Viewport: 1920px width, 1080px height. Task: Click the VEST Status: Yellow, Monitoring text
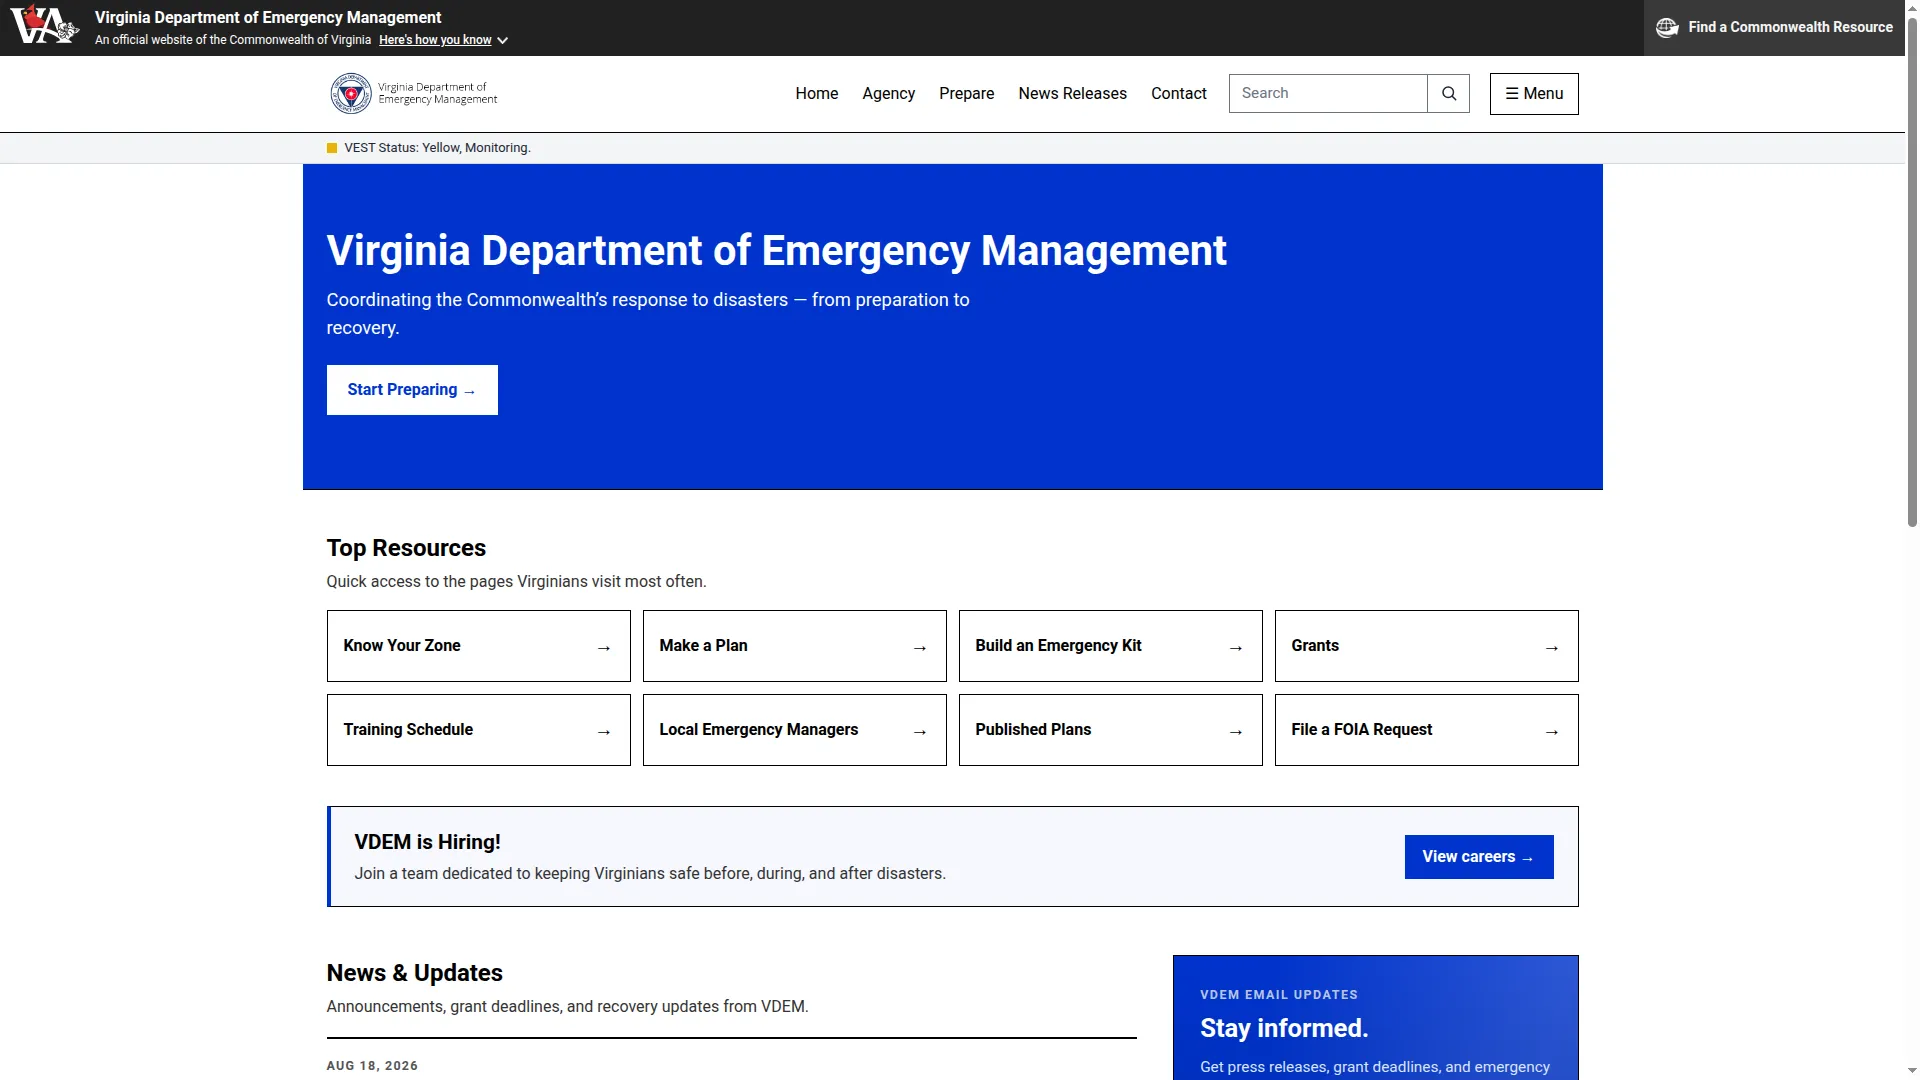(437, 148)
